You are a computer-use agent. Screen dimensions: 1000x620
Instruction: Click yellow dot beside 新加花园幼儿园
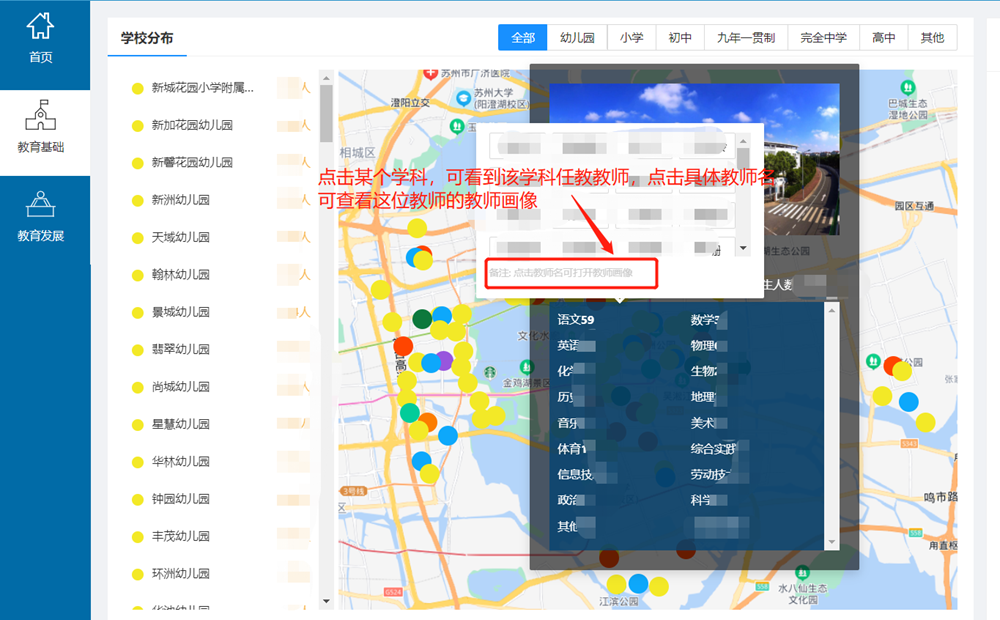click(x=138, y=126)
